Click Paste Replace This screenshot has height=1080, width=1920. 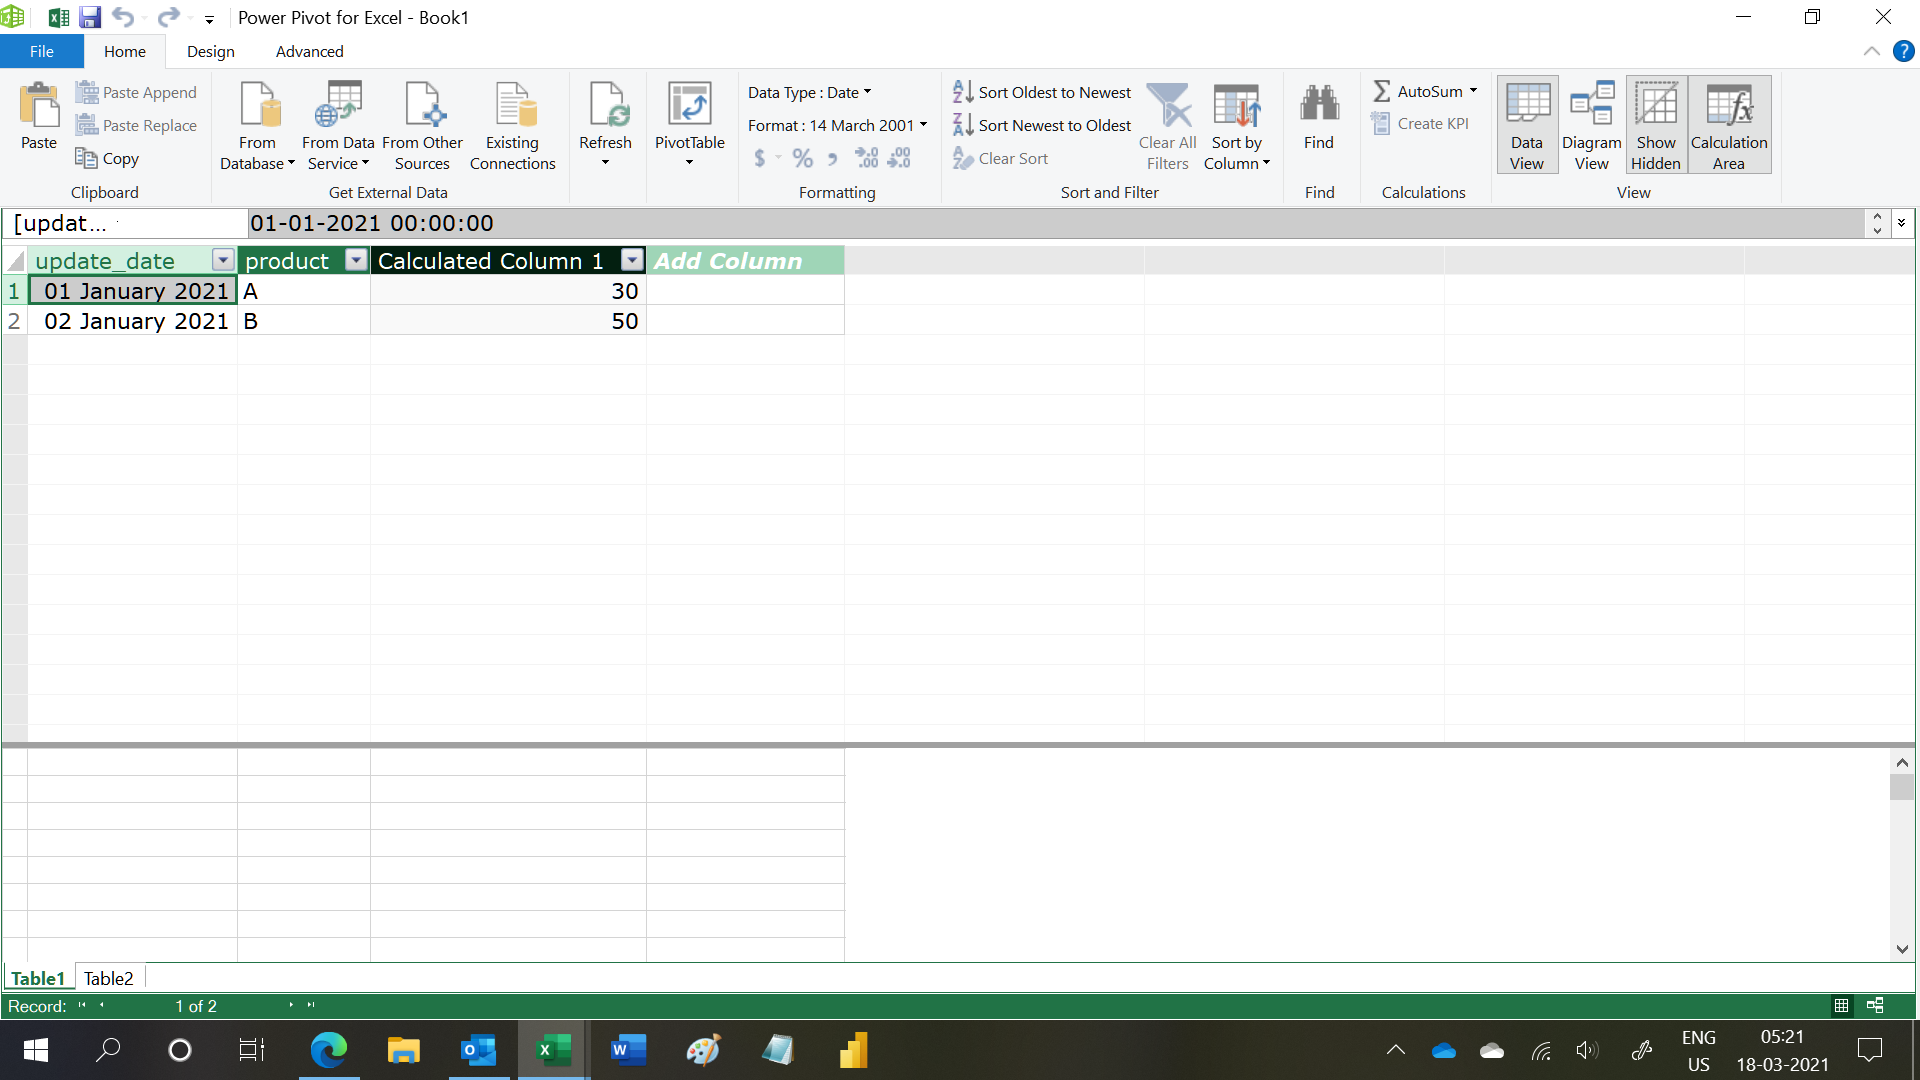(137, 125)
